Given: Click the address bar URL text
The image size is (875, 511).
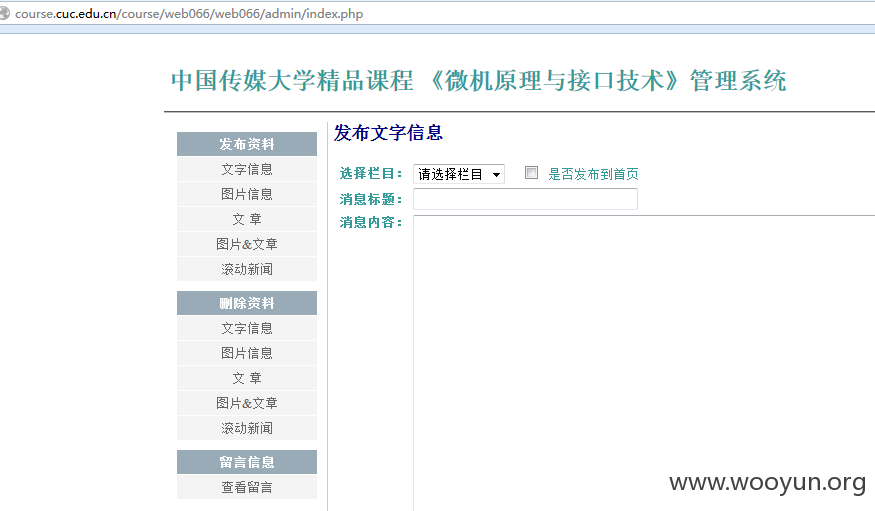Looking at the screenshot, I should tap(189, 13).
